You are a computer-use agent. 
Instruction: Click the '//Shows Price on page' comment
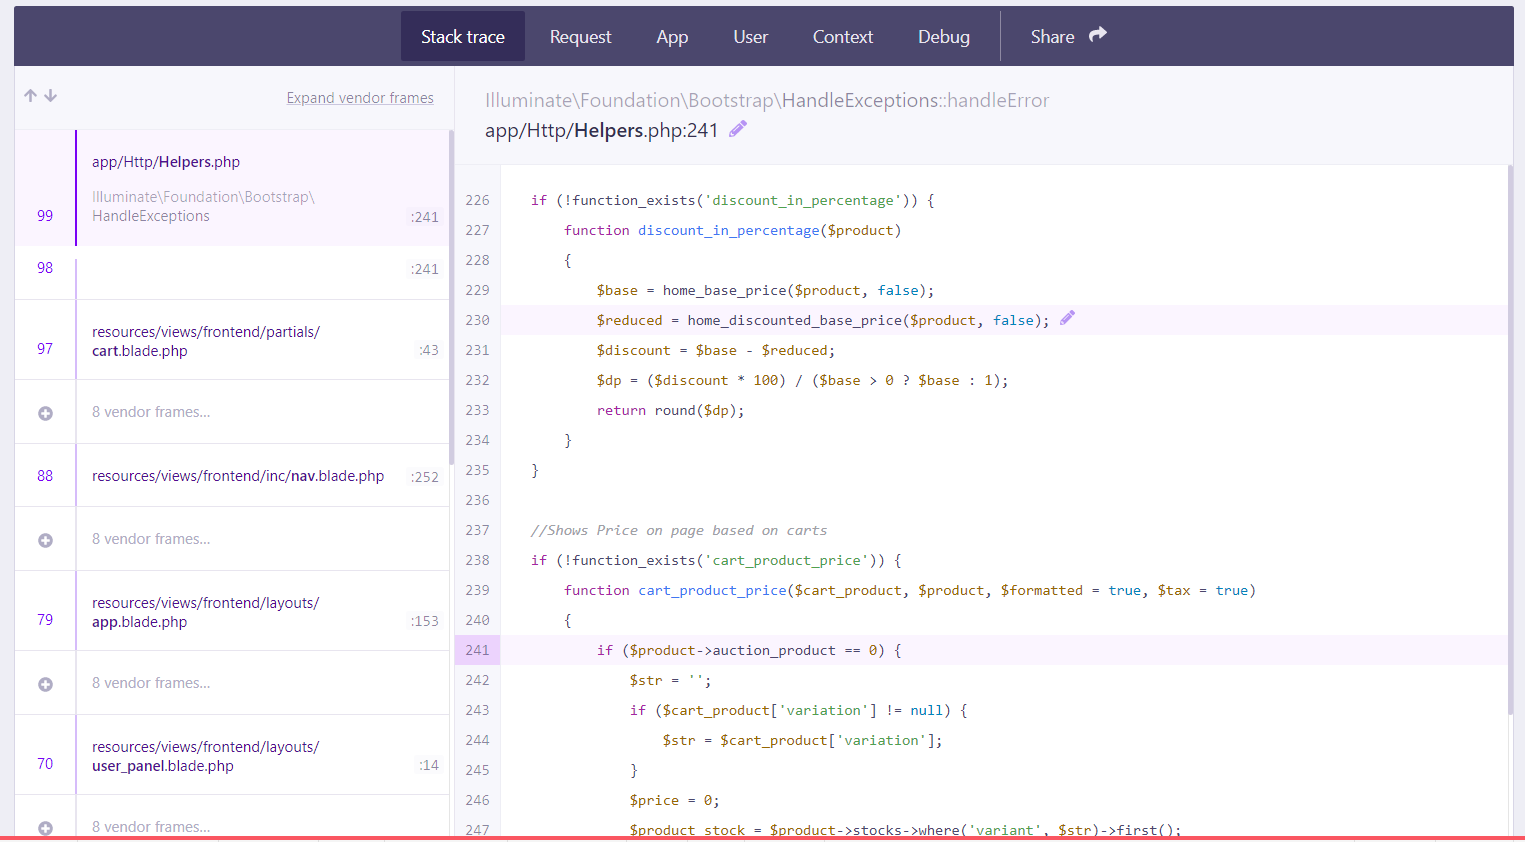(x=679, y=530)
